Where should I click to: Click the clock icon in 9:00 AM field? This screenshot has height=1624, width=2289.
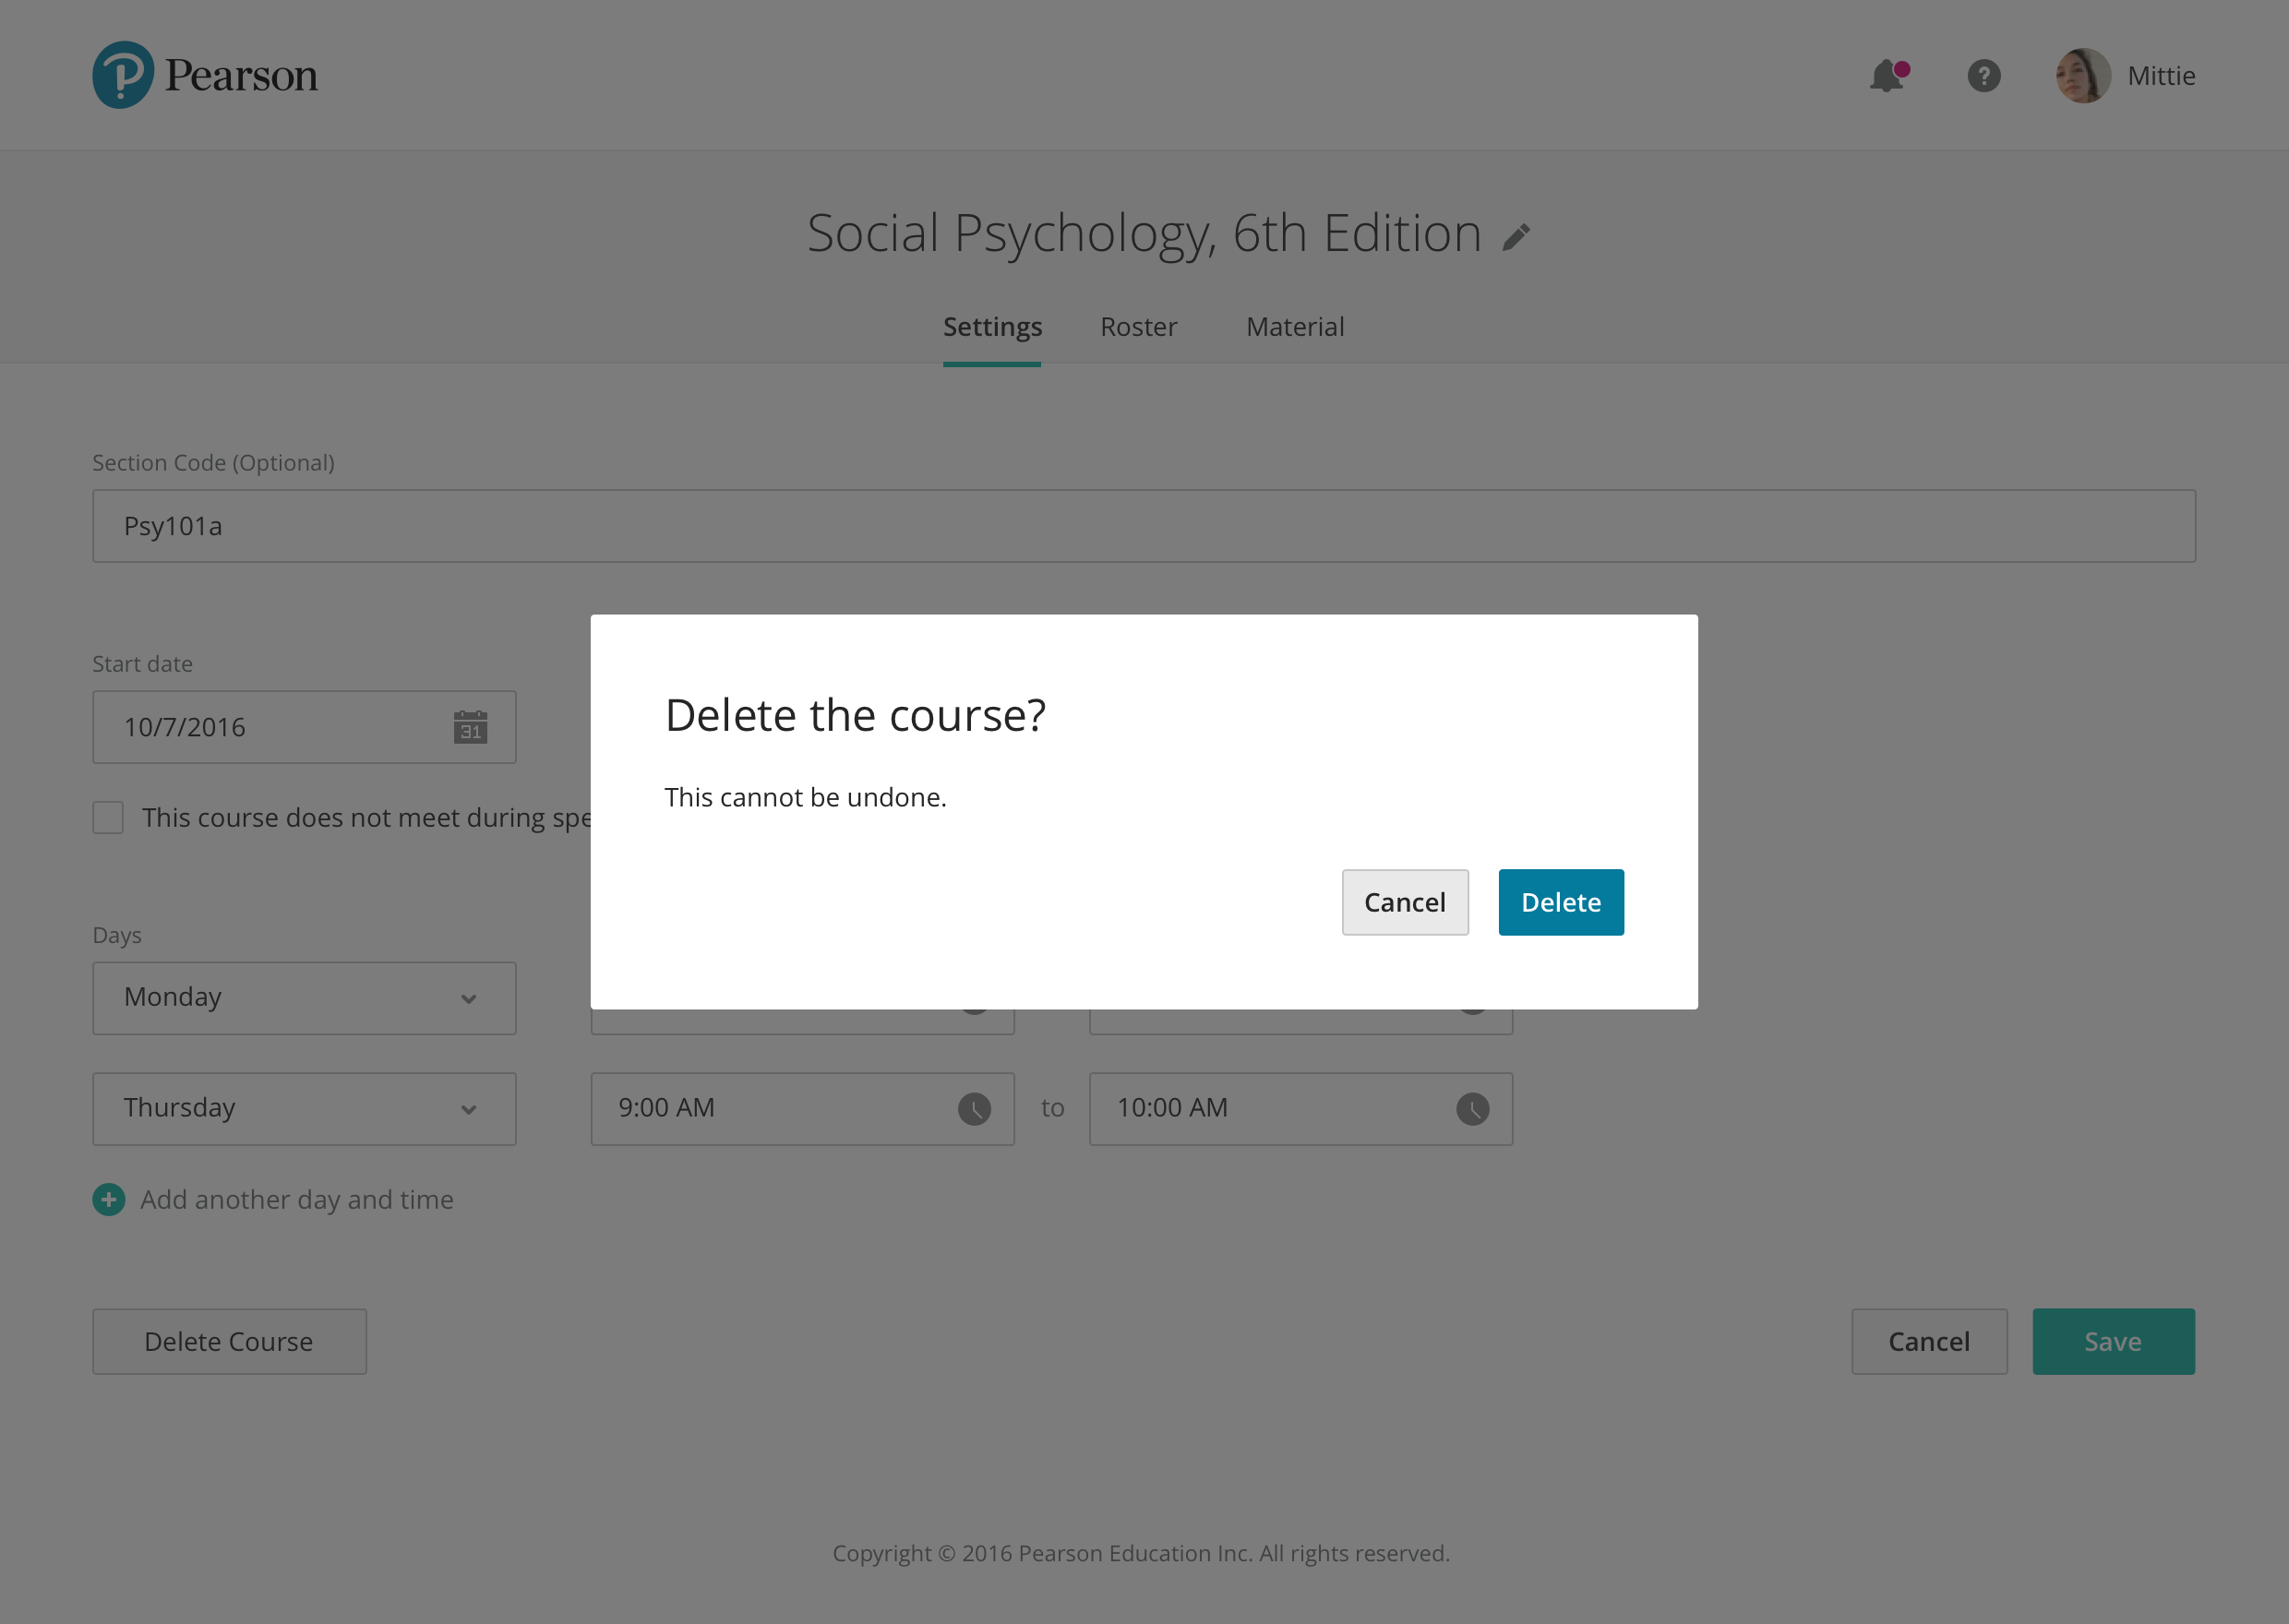pyautogui.click(x=974, y=1108)
